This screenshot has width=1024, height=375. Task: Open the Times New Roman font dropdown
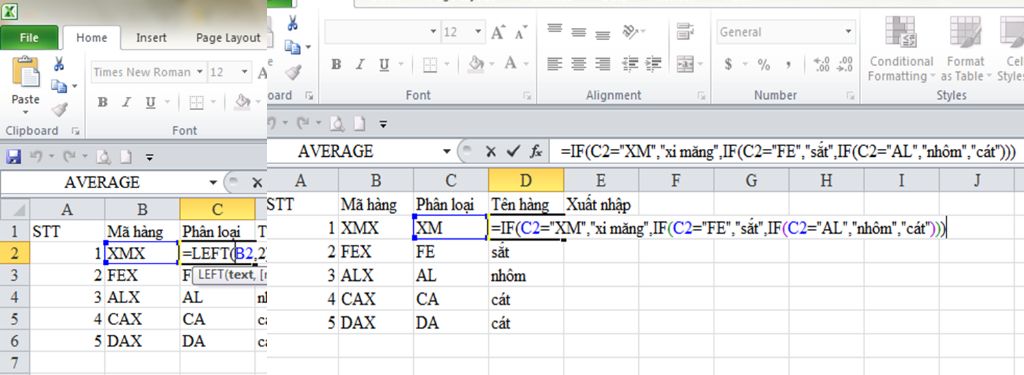pyautogui.click(x=200, y=72)
